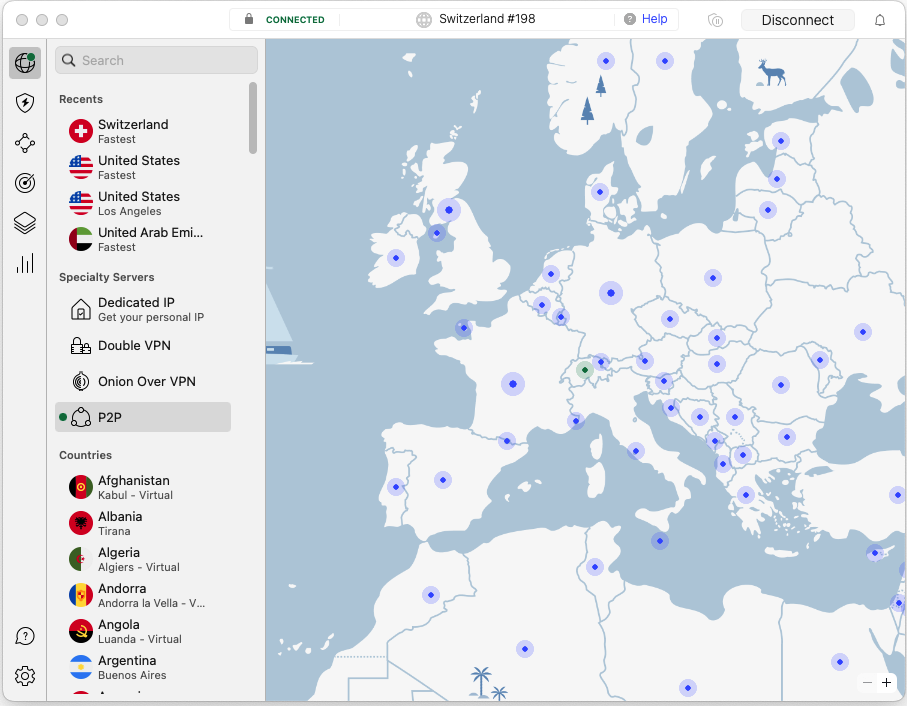907x706 pixels.
Task: Click the 'Switzerland' name in Recents
Action: tap(133, 124)
